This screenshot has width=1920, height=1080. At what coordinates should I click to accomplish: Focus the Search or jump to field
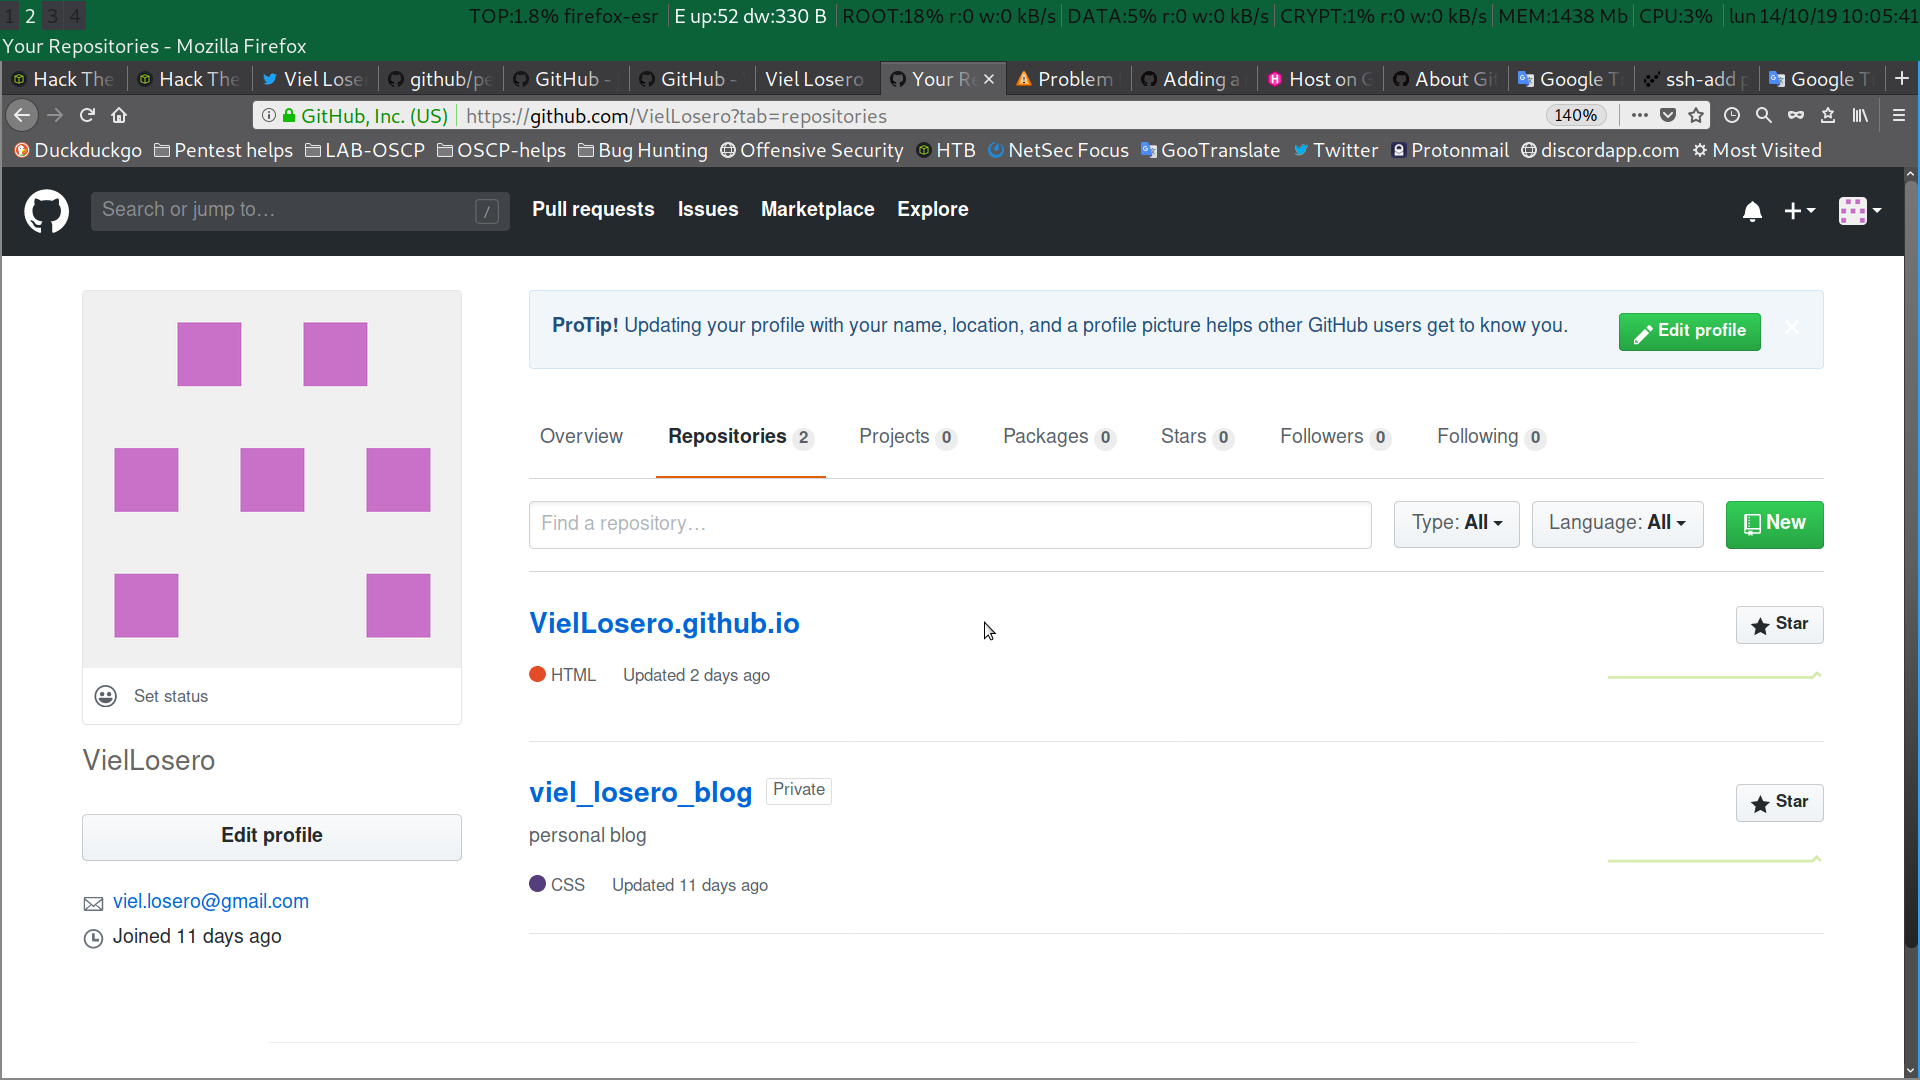pyautogui.click(x=300, y=211)
